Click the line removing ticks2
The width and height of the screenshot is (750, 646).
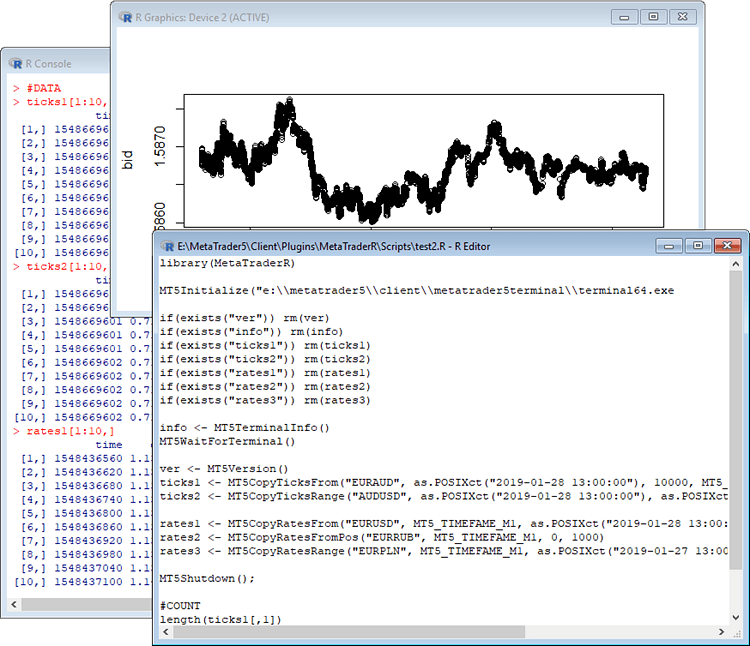point(265,360)
